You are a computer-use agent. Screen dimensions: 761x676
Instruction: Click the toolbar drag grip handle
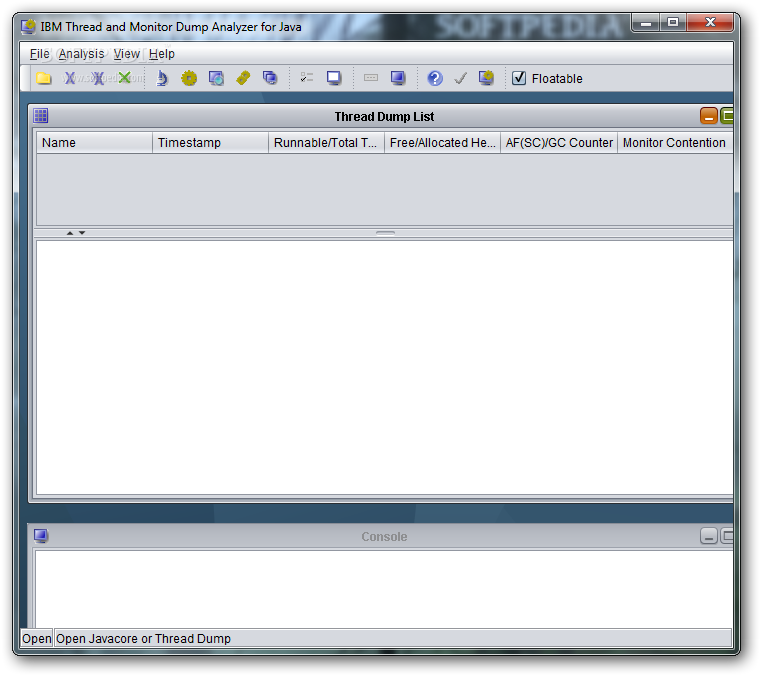point(26,78)
